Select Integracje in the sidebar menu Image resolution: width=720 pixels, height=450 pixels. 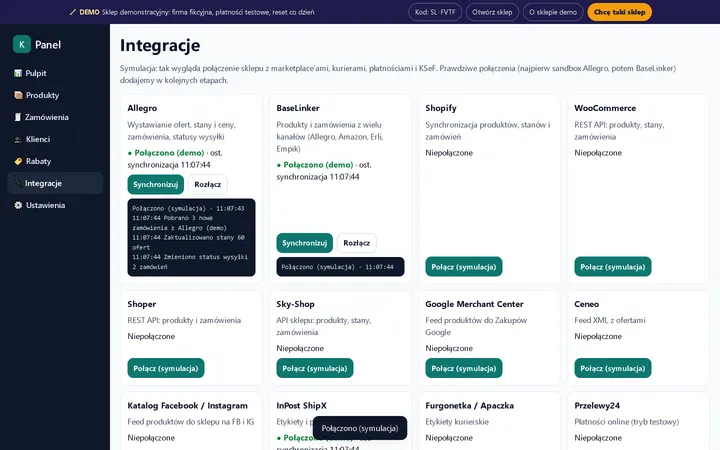55,183
